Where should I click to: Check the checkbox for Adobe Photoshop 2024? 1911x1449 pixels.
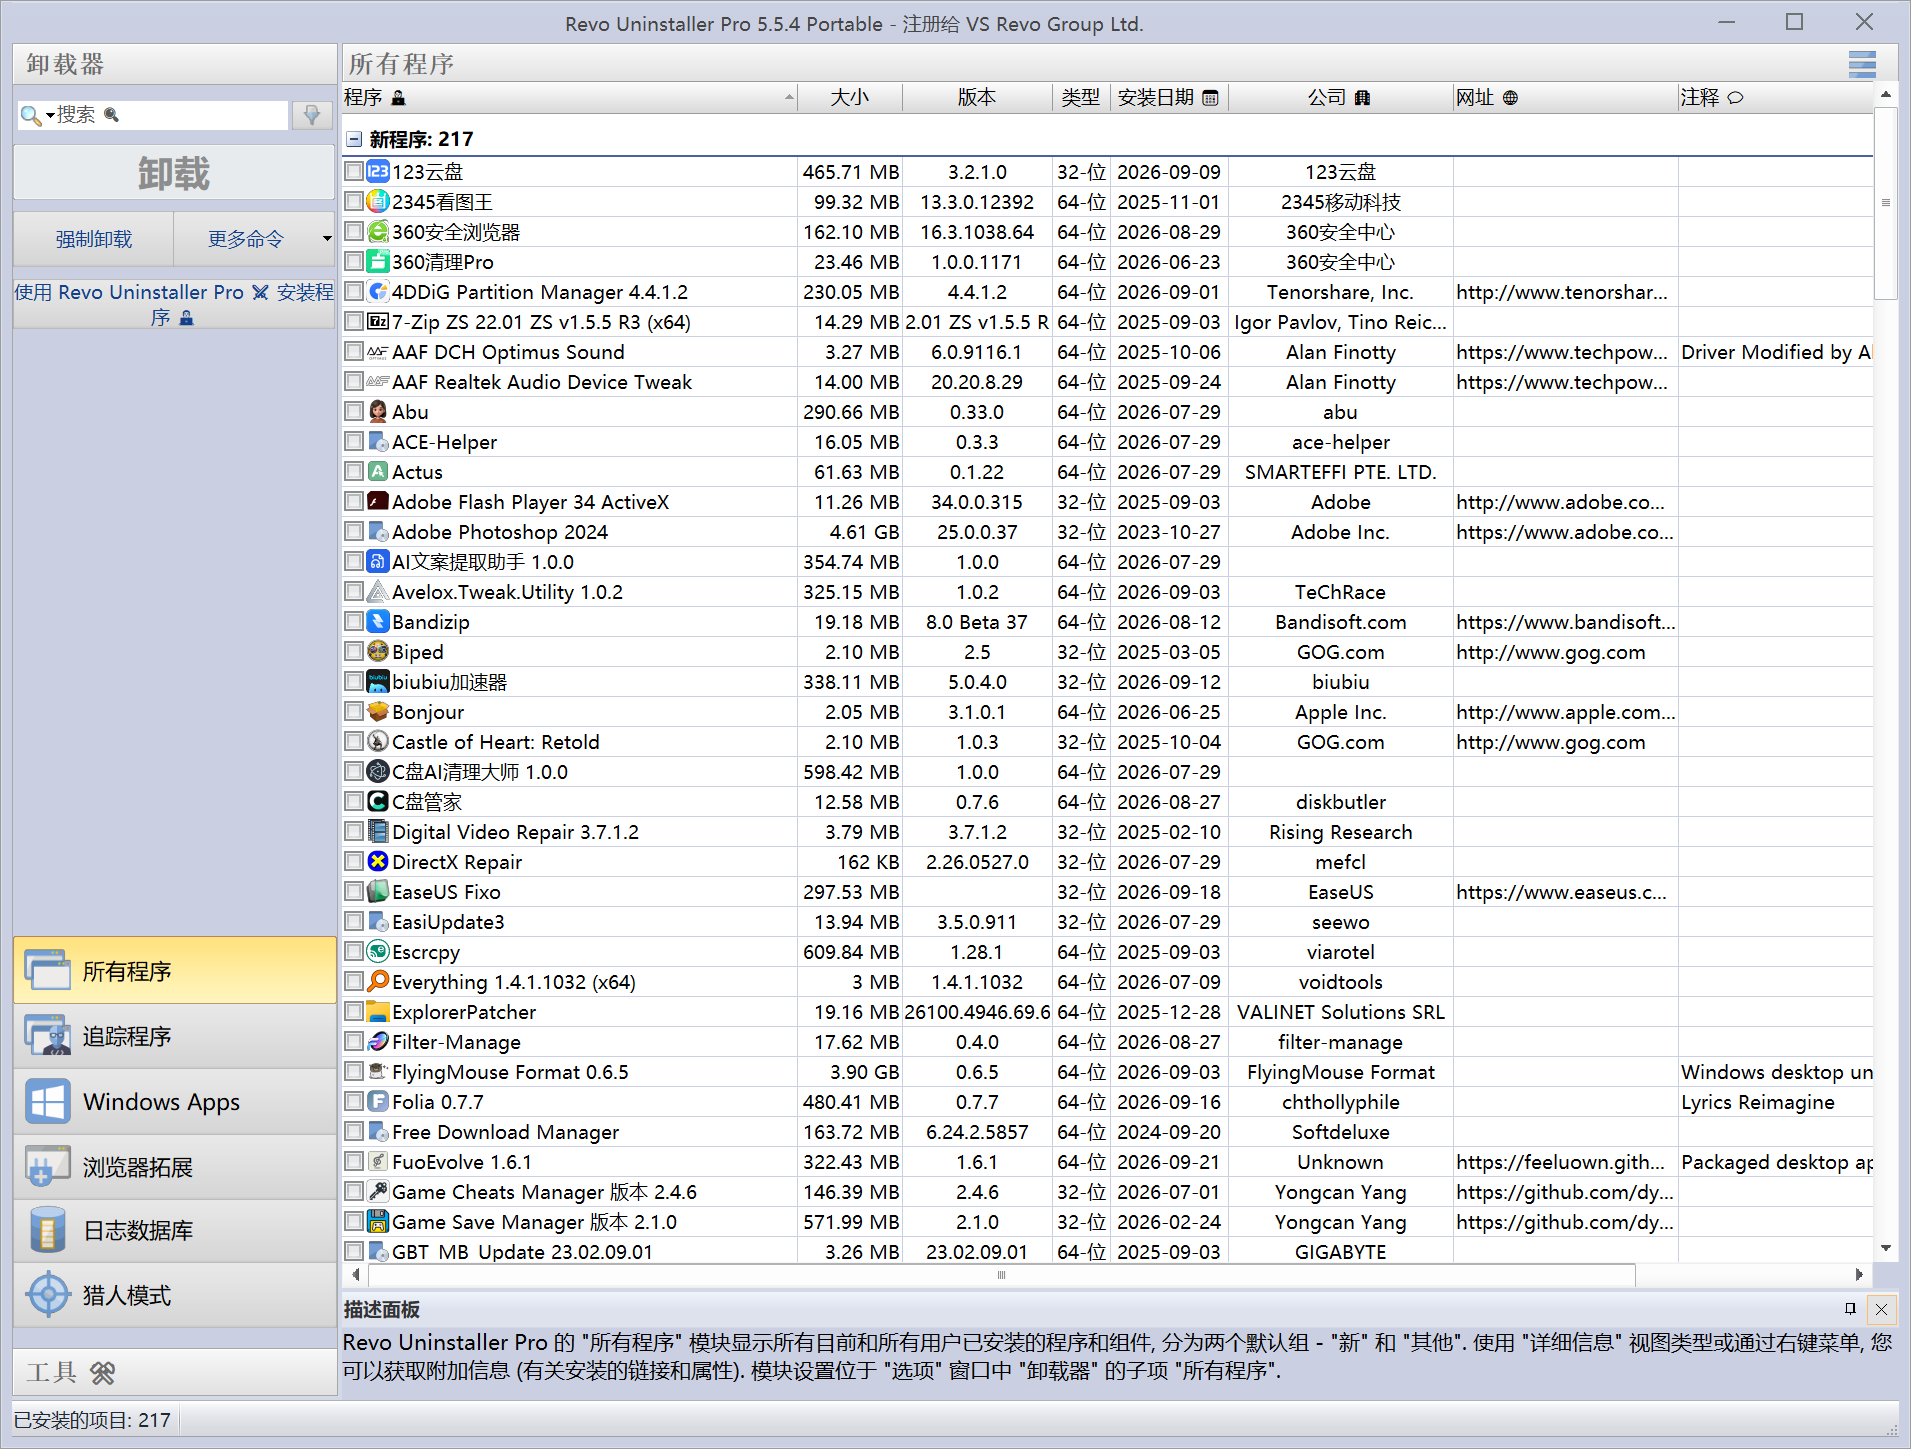[x=353, y=531]
